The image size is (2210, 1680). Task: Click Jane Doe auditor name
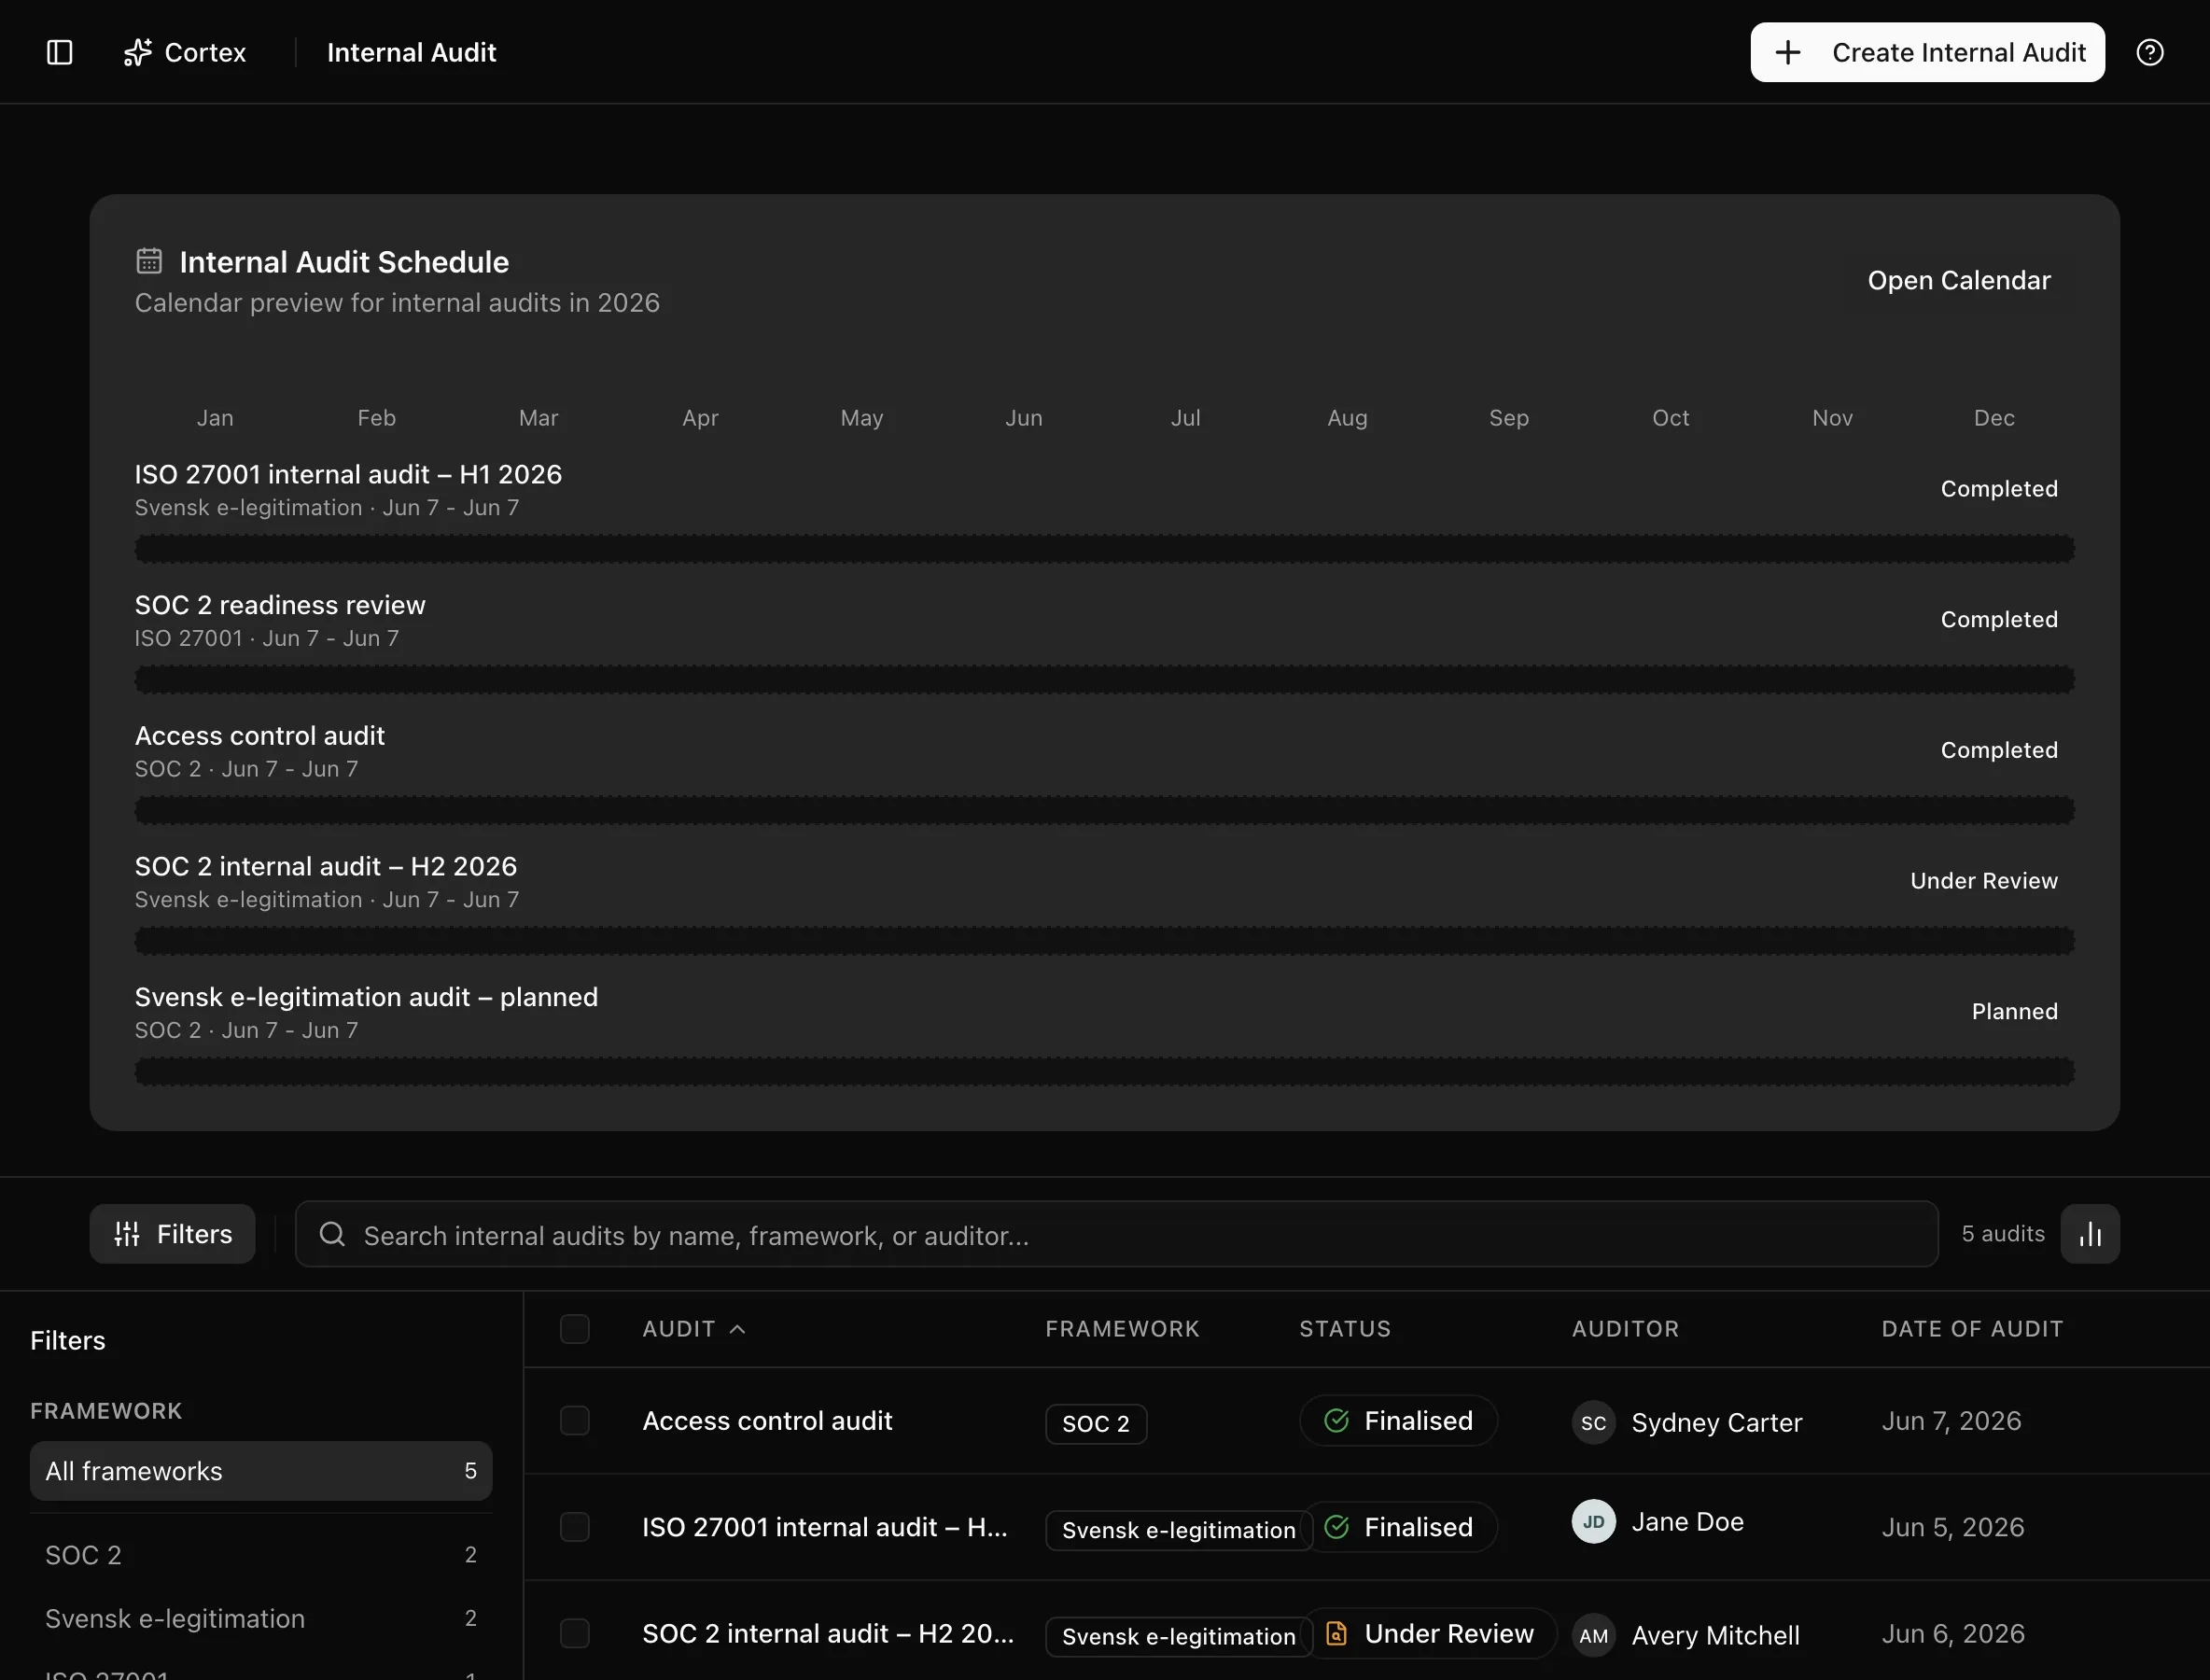(x=1687, y=1522)
